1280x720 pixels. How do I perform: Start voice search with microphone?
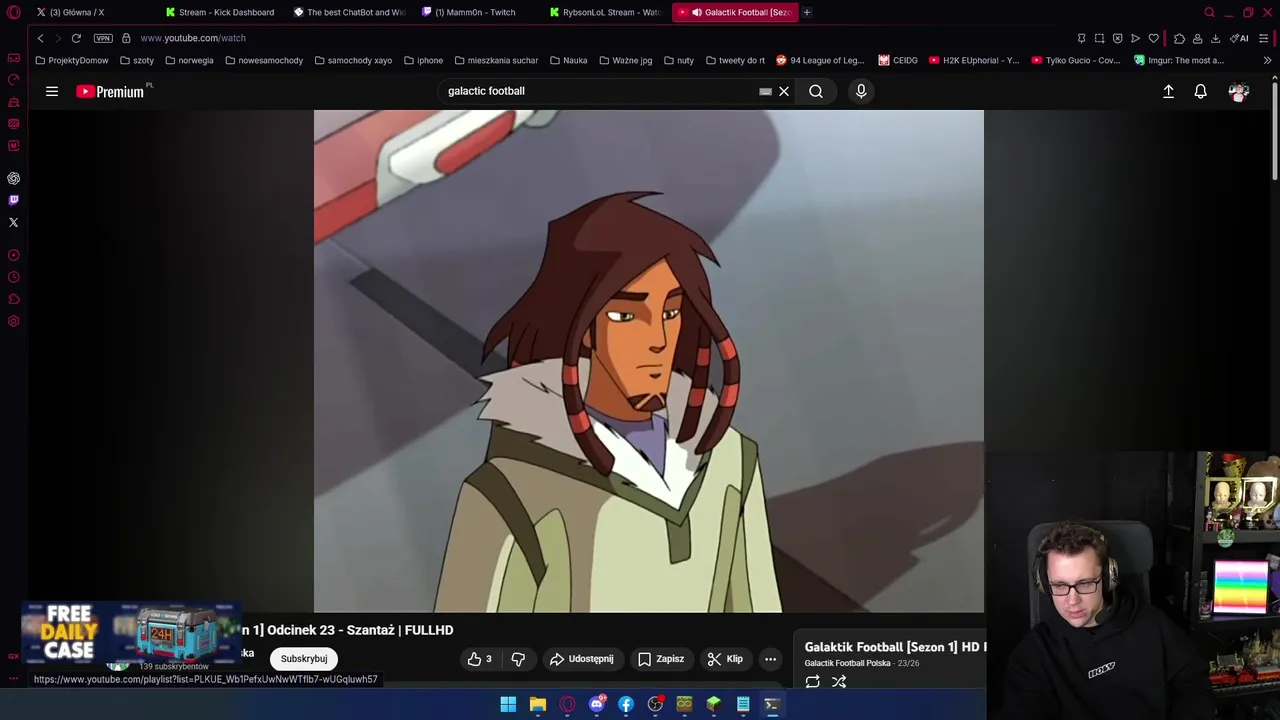861,91
